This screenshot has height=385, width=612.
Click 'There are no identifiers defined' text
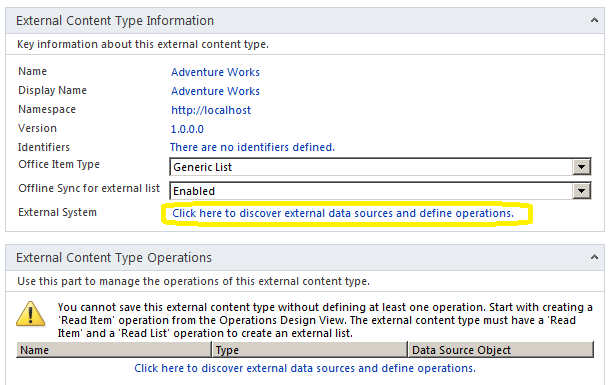click(252, 147)
